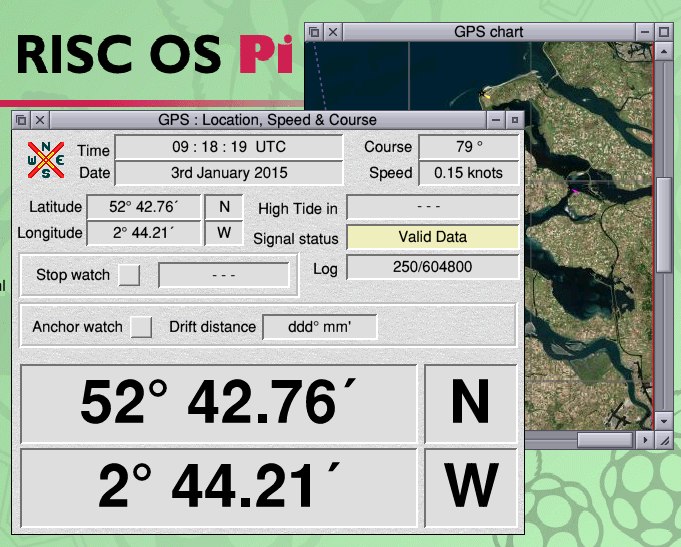This screenshot has height=547, width=681.
Task: Enable the Anchor watch checkbox
Action: coord(141,327)
